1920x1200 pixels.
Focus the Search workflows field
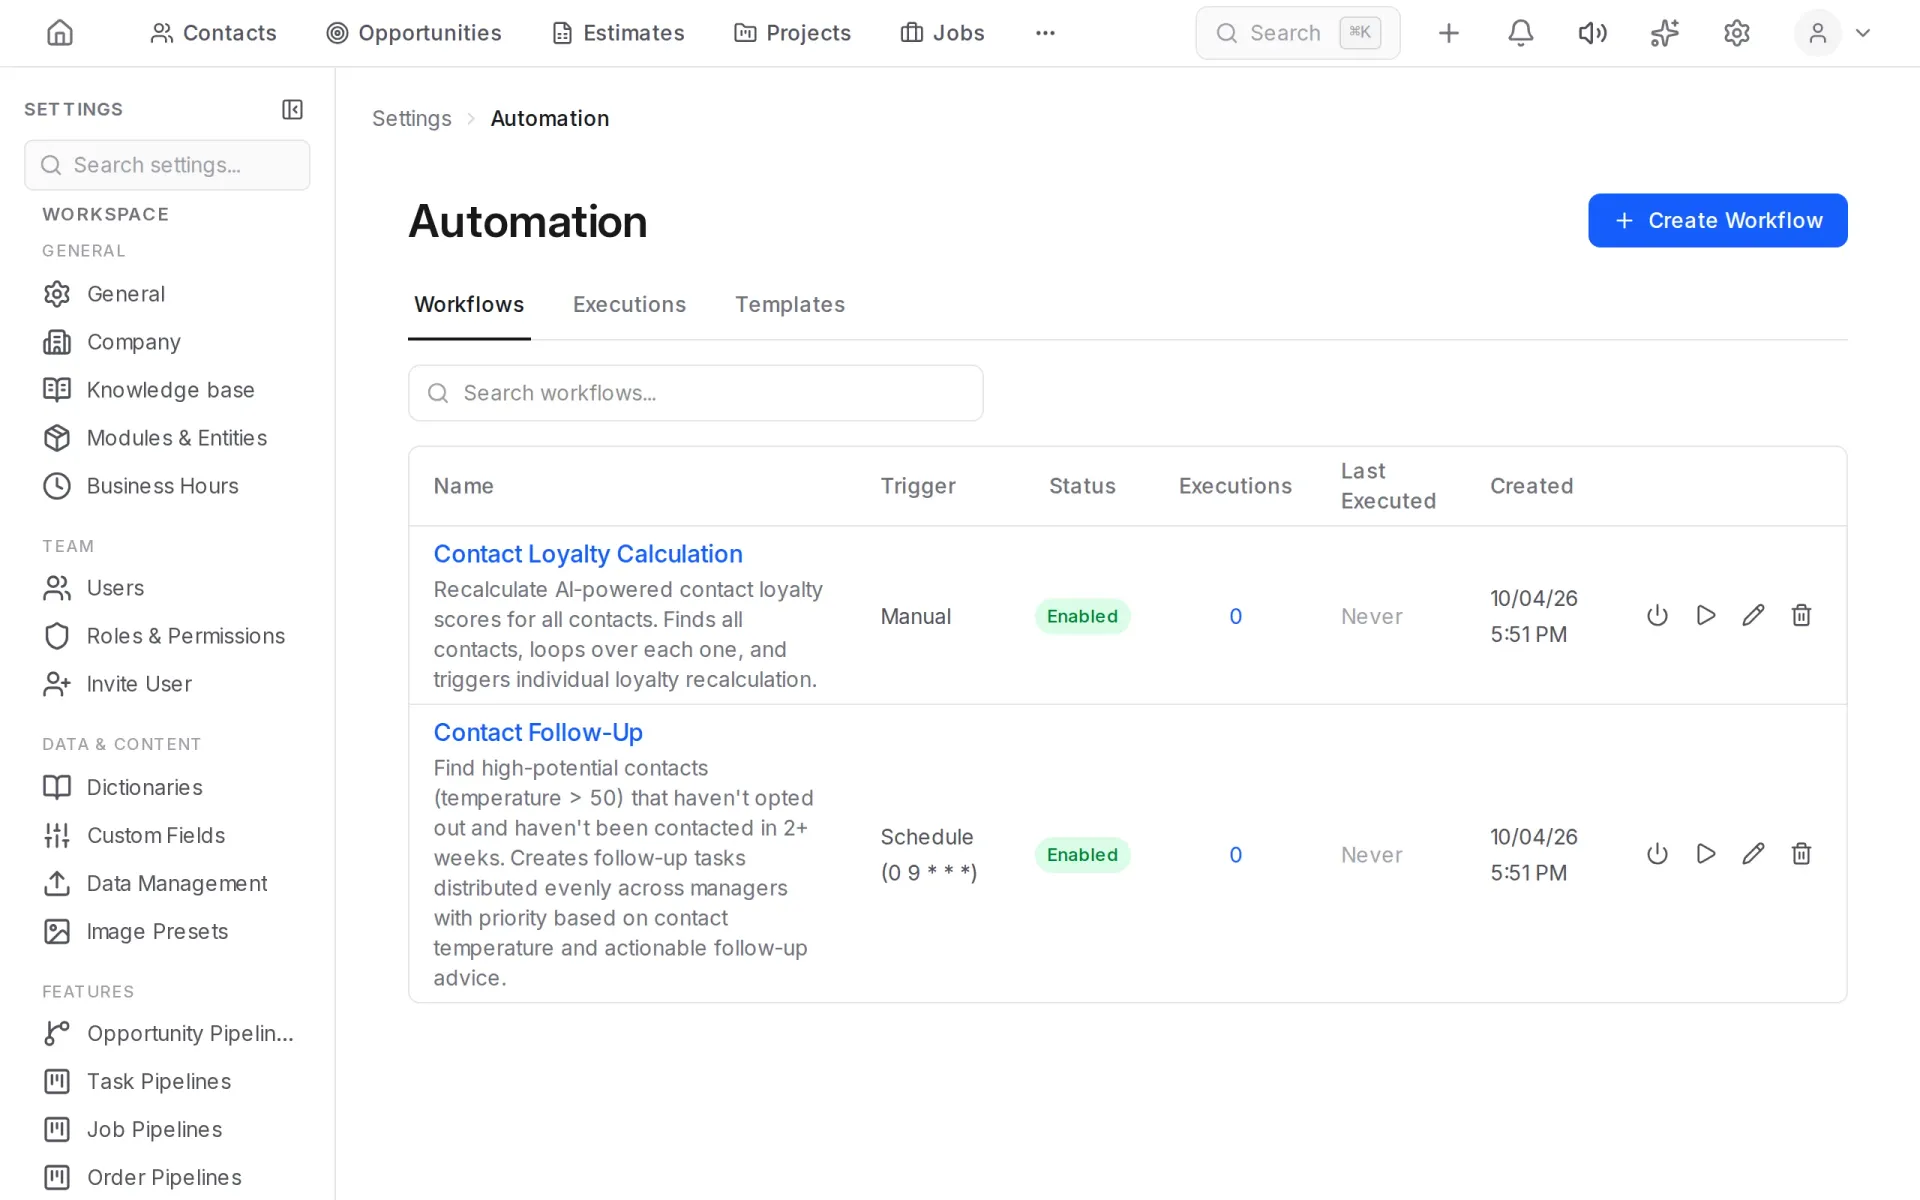pyautogui.click(x=695, y=393)
